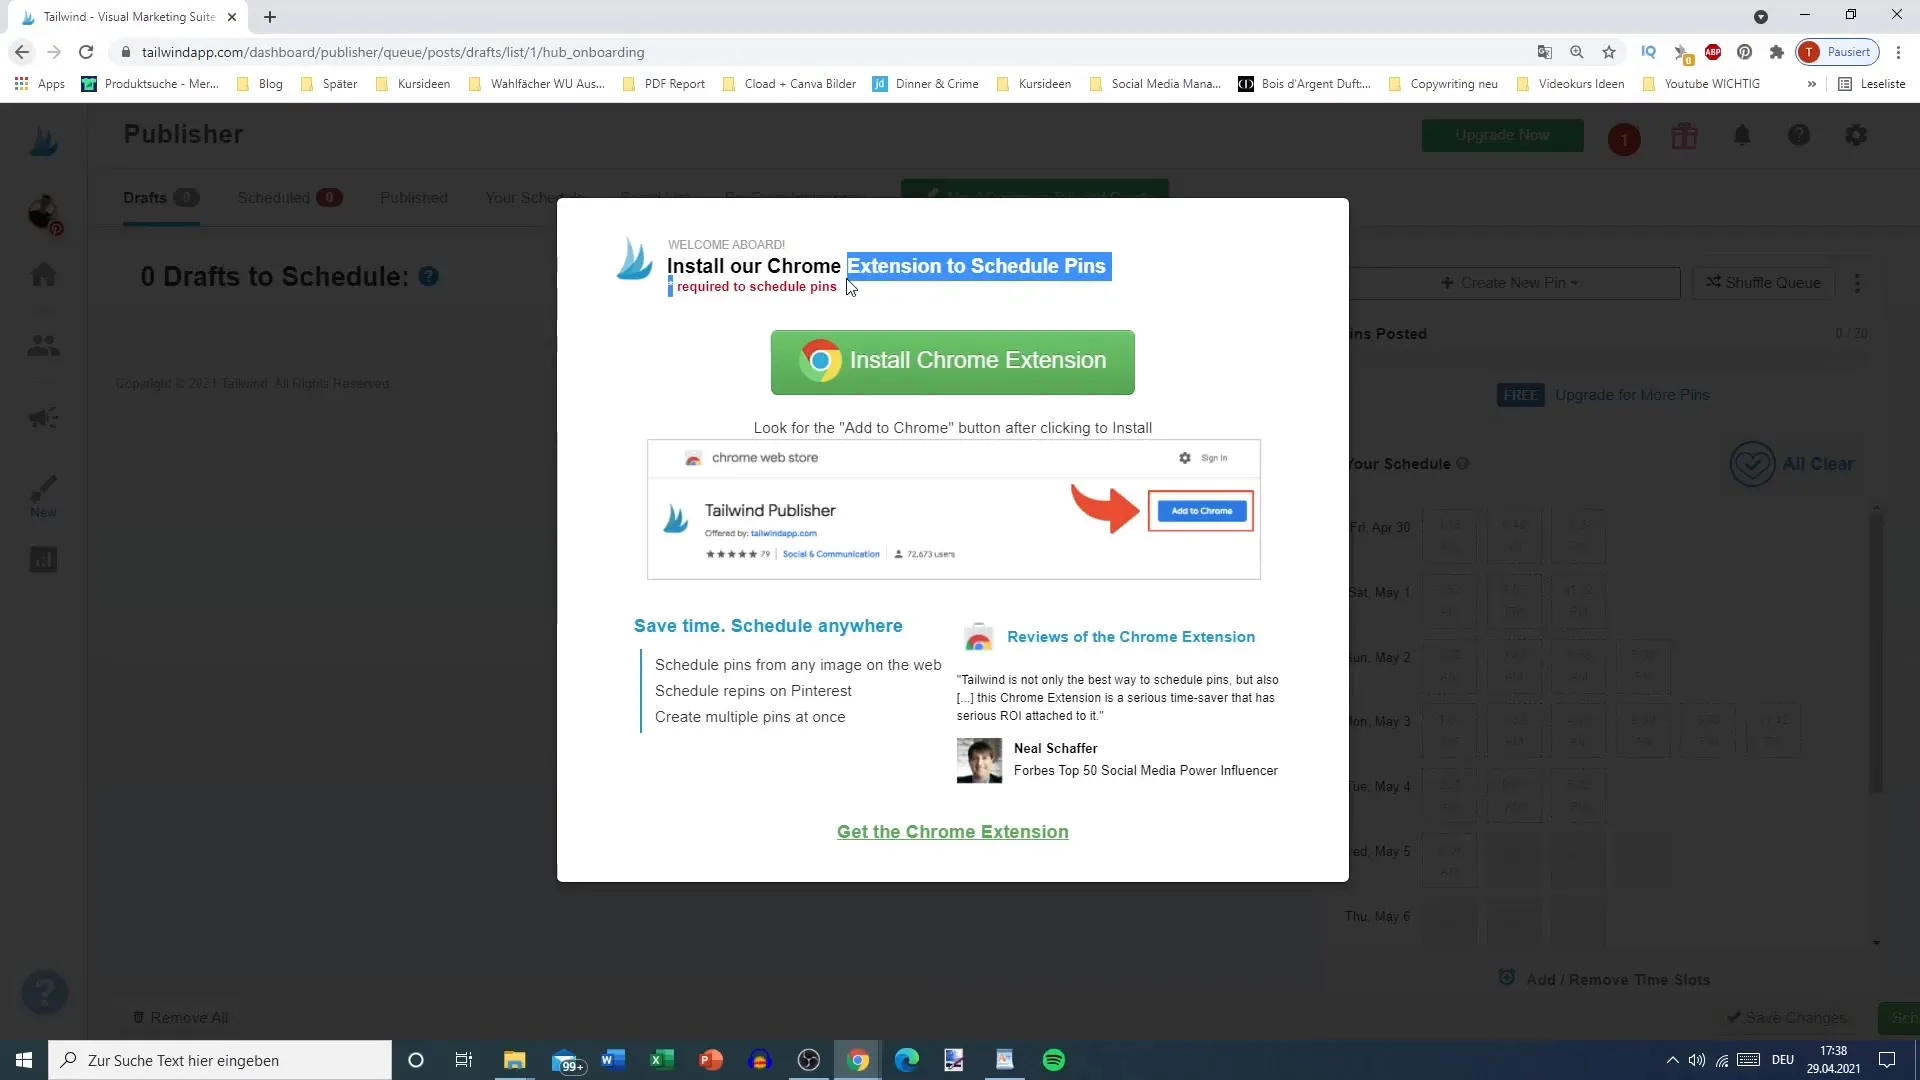This screenshot has height=1080, width=1920.
Task: Open the Chrome extensions puzzle icon
Action: (x=1776, y=52)
